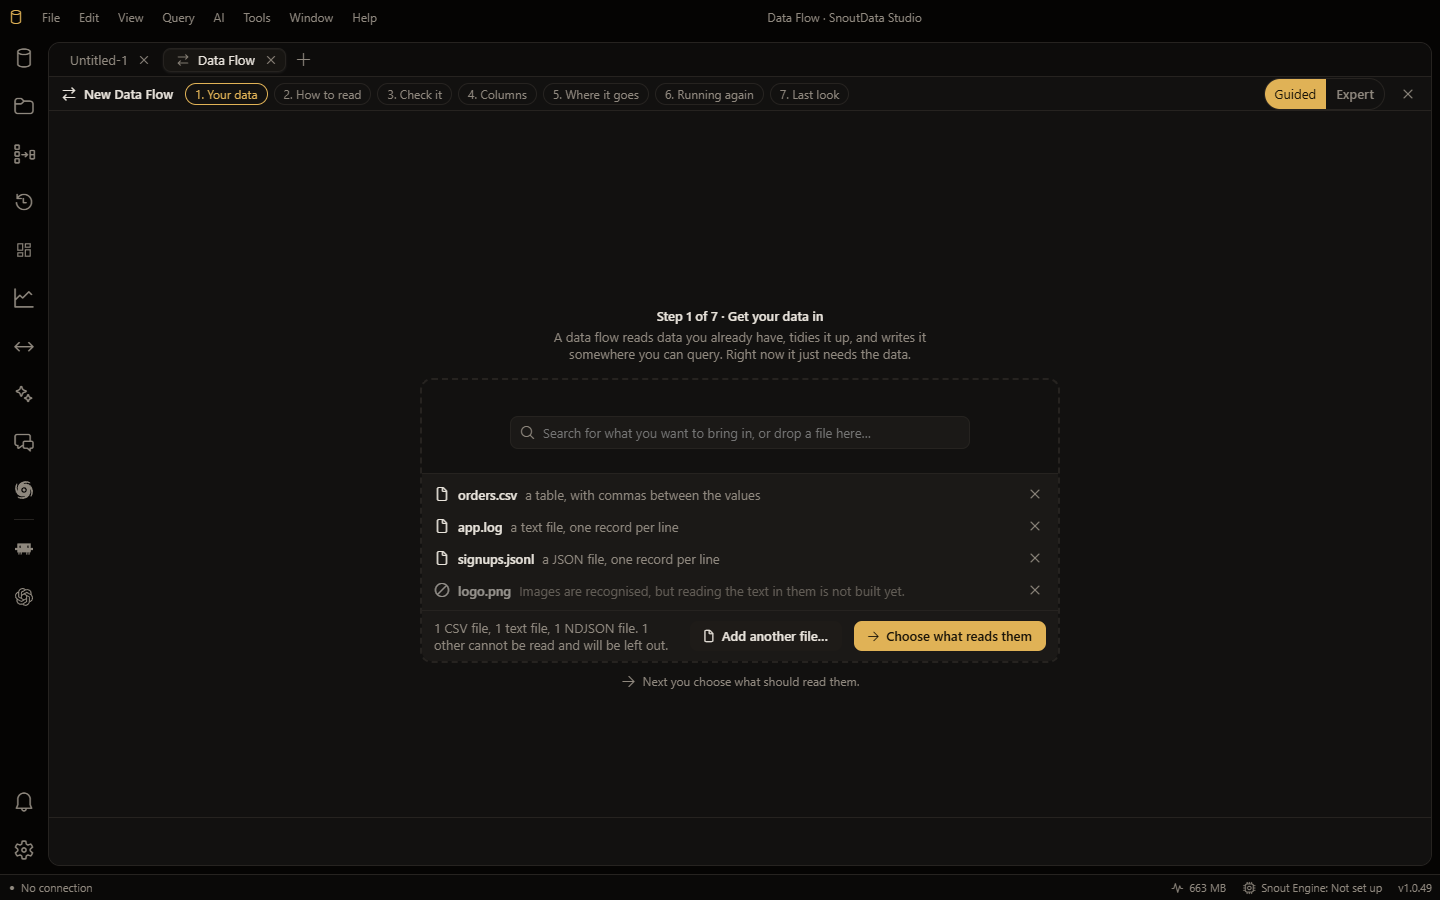Remove orders.csv from the file list
Viewport: 1440px width, 900px height.
[x=1035, y=494]
